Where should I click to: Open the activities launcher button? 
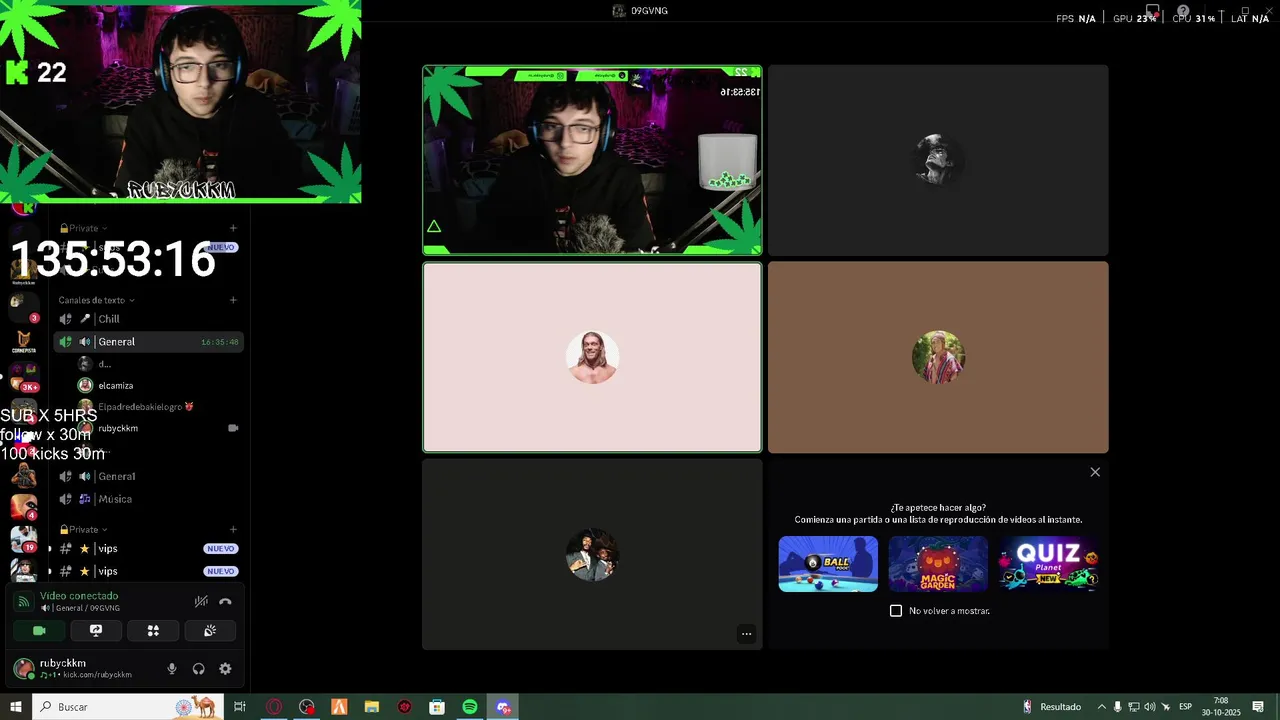[153, 631]
